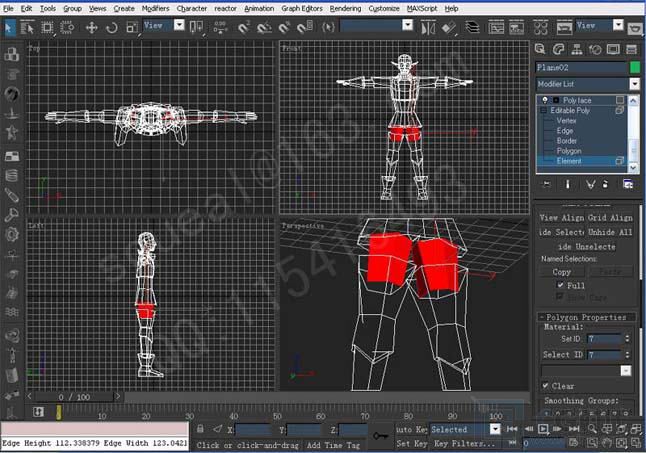This screenshot has width=646, height=453.
Task: Click the Unhide All button
Action: click(x=610, y=232)
